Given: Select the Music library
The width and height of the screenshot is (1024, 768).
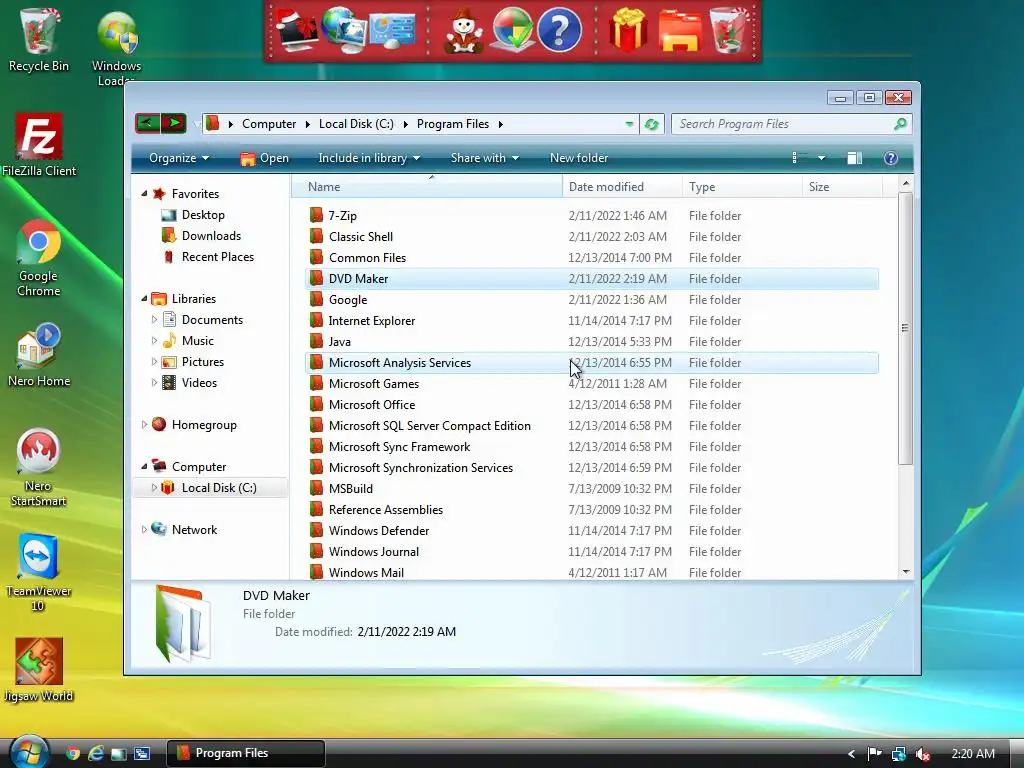Looking at the screenshot, I should 197,341.
